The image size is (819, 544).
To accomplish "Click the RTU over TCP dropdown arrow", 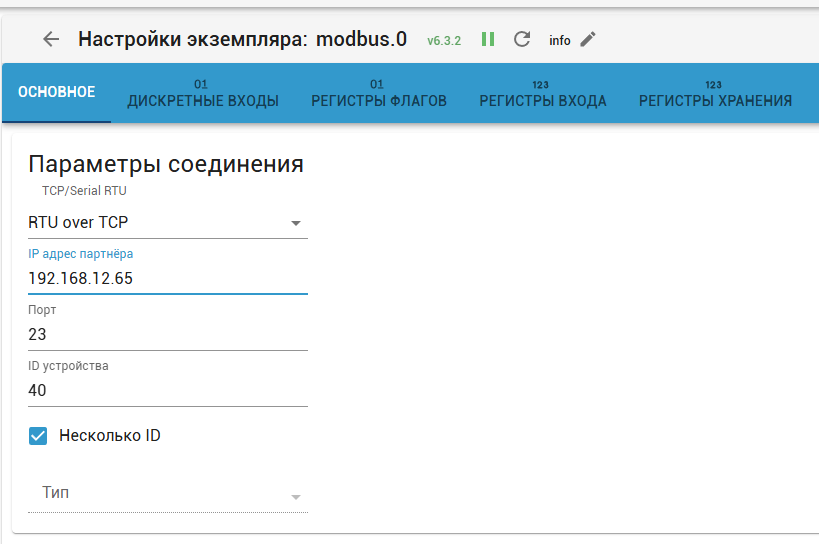I will click(x=296, y=223).
